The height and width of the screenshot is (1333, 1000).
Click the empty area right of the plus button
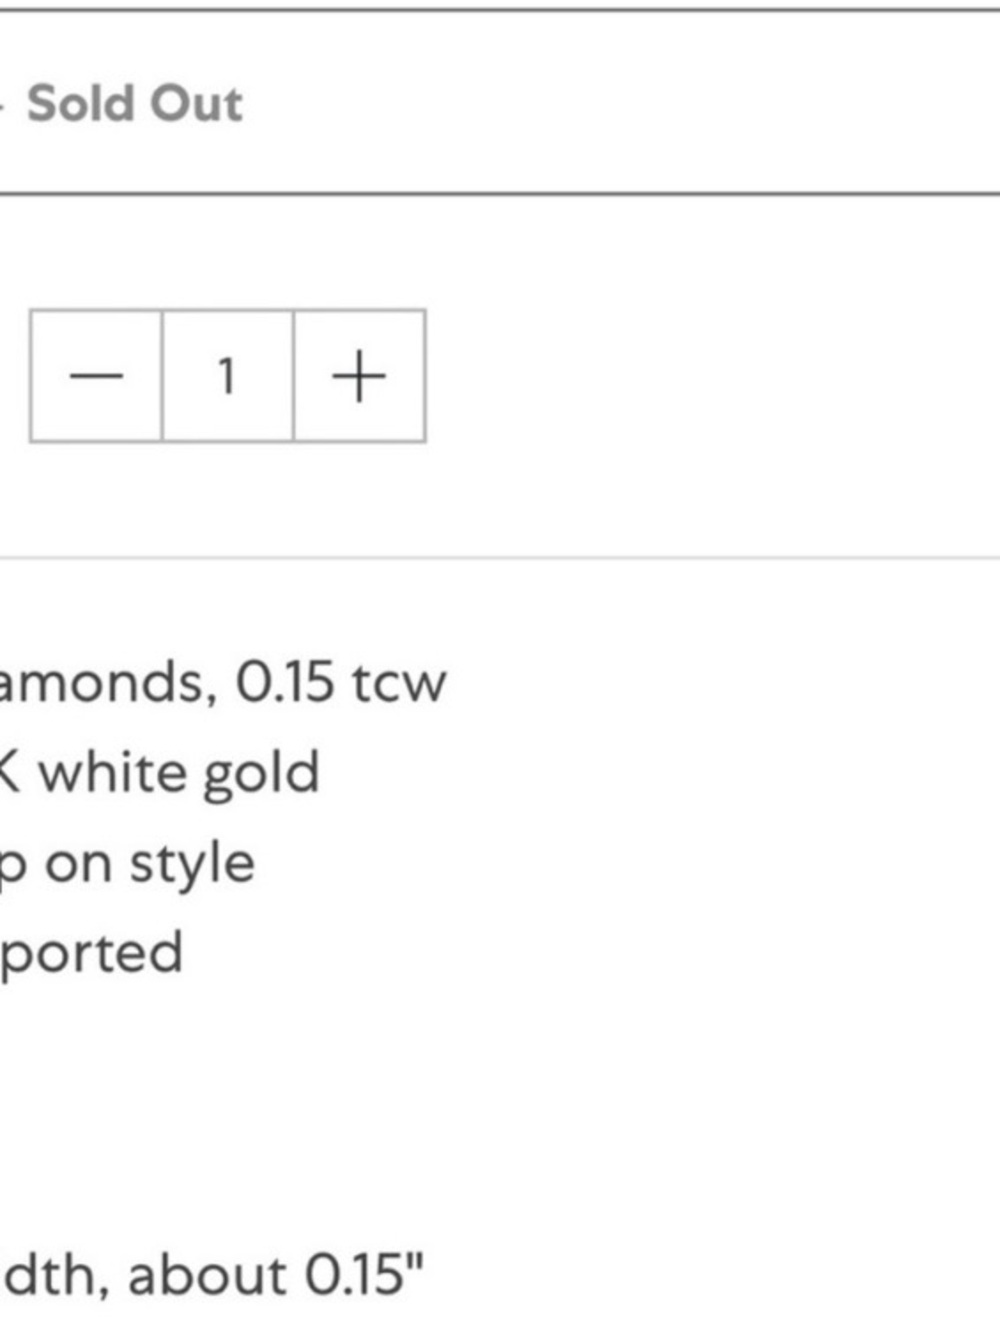[x=700, y=376]
